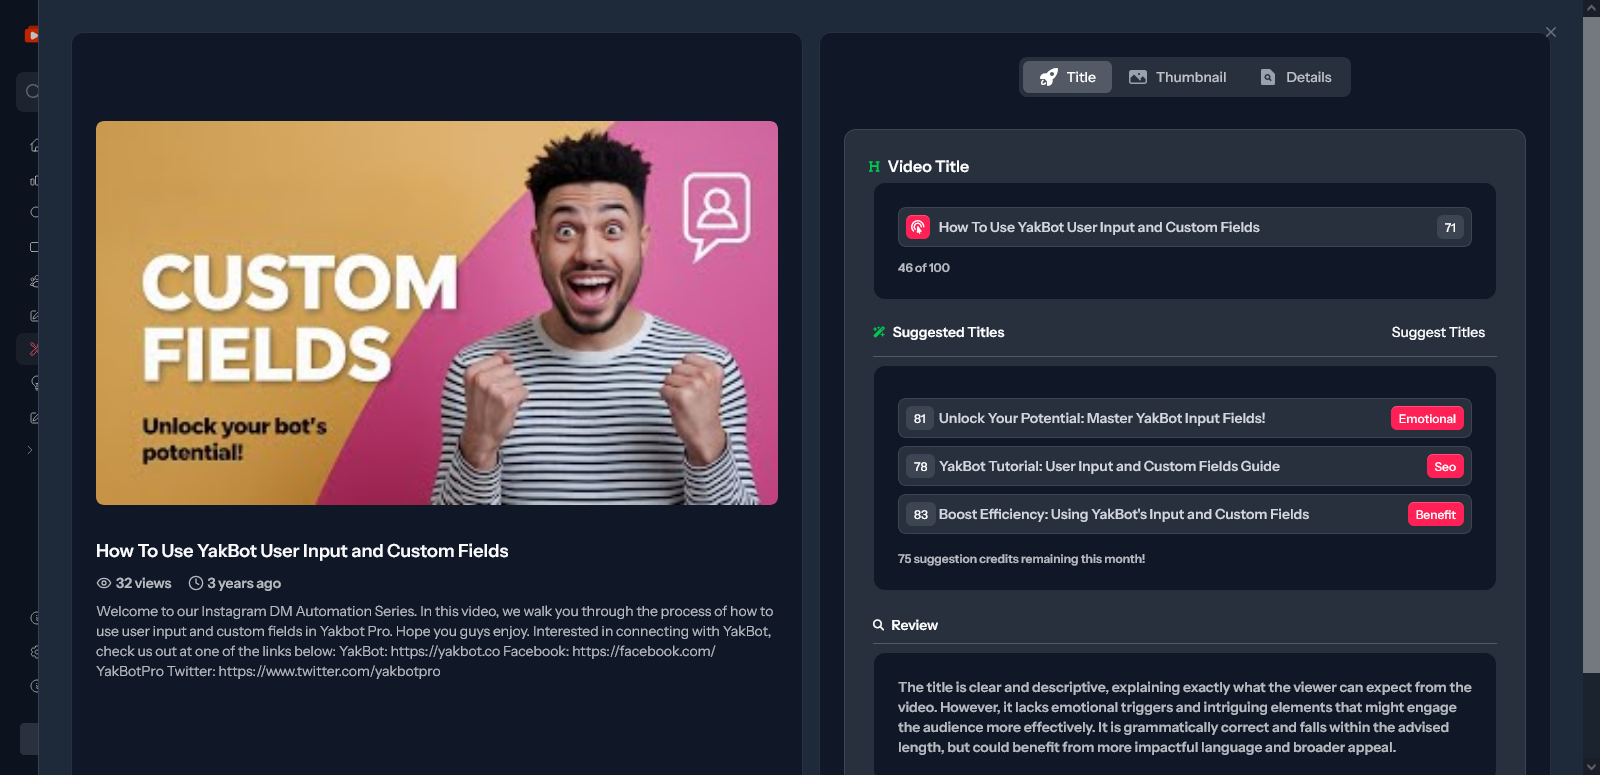Select suggestion 'Unlock Your Potential: Master YakBot Input Fields!'

1184,418
